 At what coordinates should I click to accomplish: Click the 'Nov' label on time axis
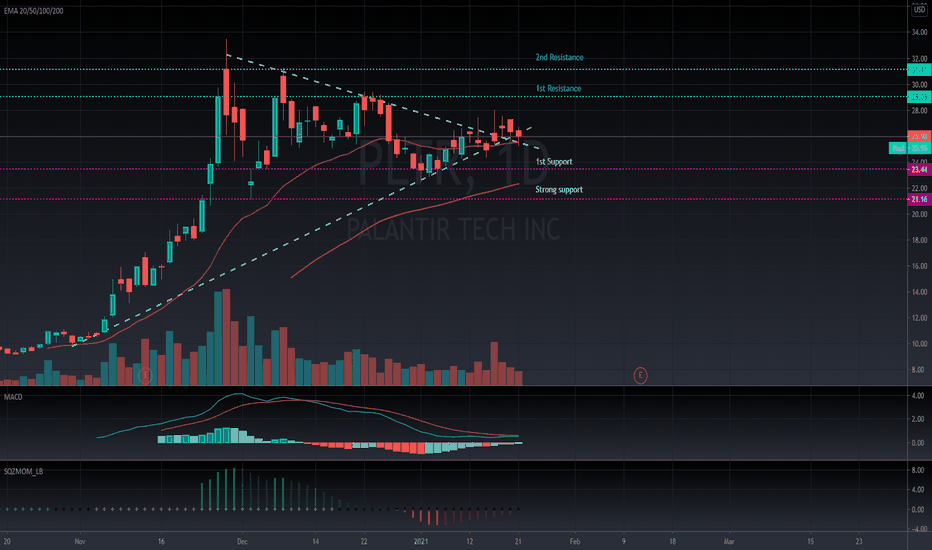point(80,542)
